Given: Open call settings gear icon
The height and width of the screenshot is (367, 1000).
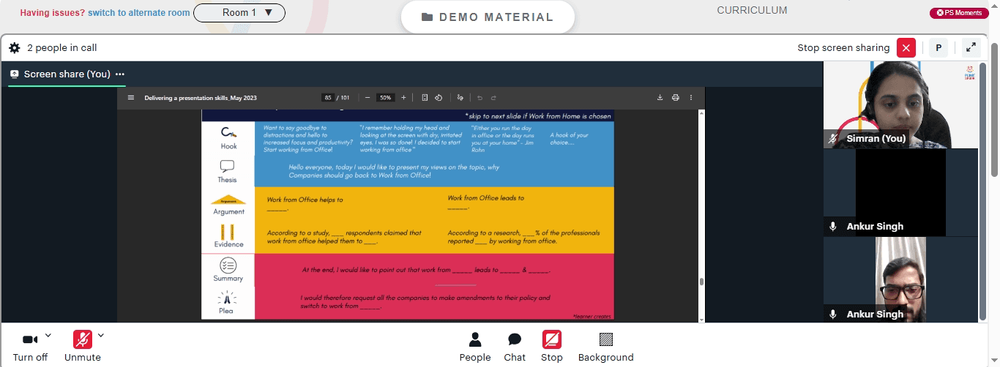Looking at the screenshot, I should [14, 48].
